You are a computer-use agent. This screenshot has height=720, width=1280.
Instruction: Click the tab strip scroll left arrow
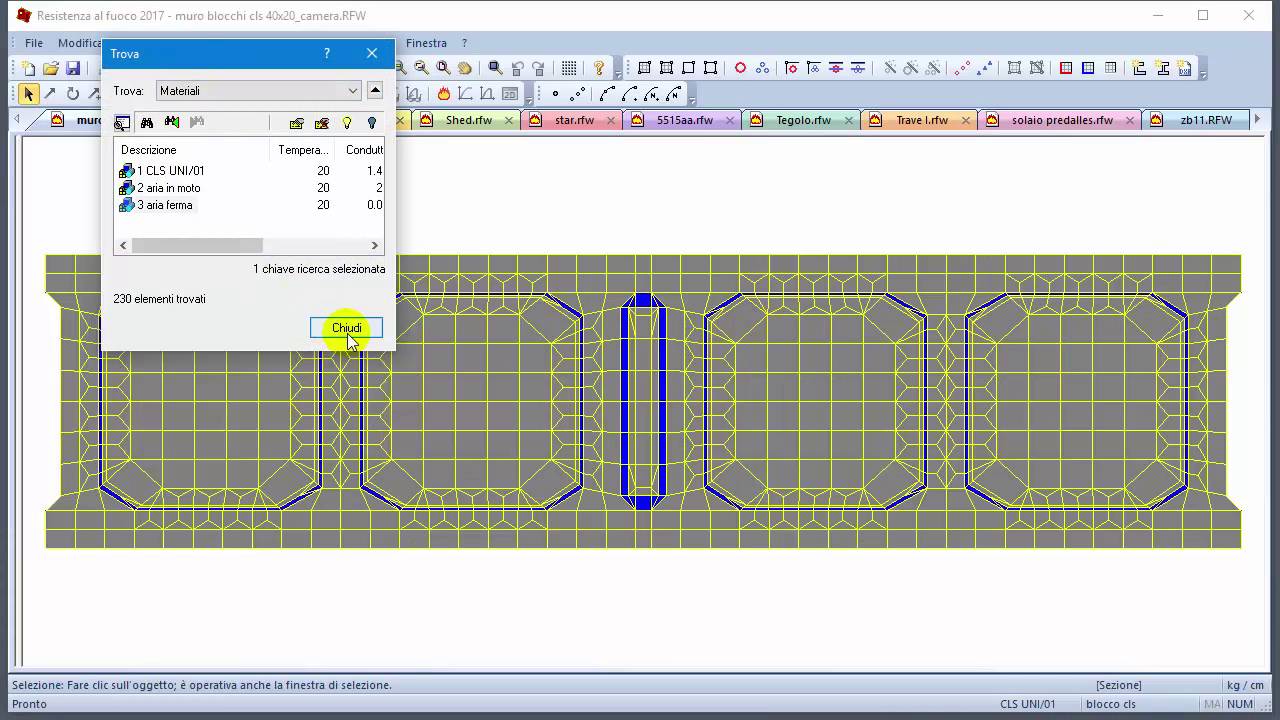point(17,120)
